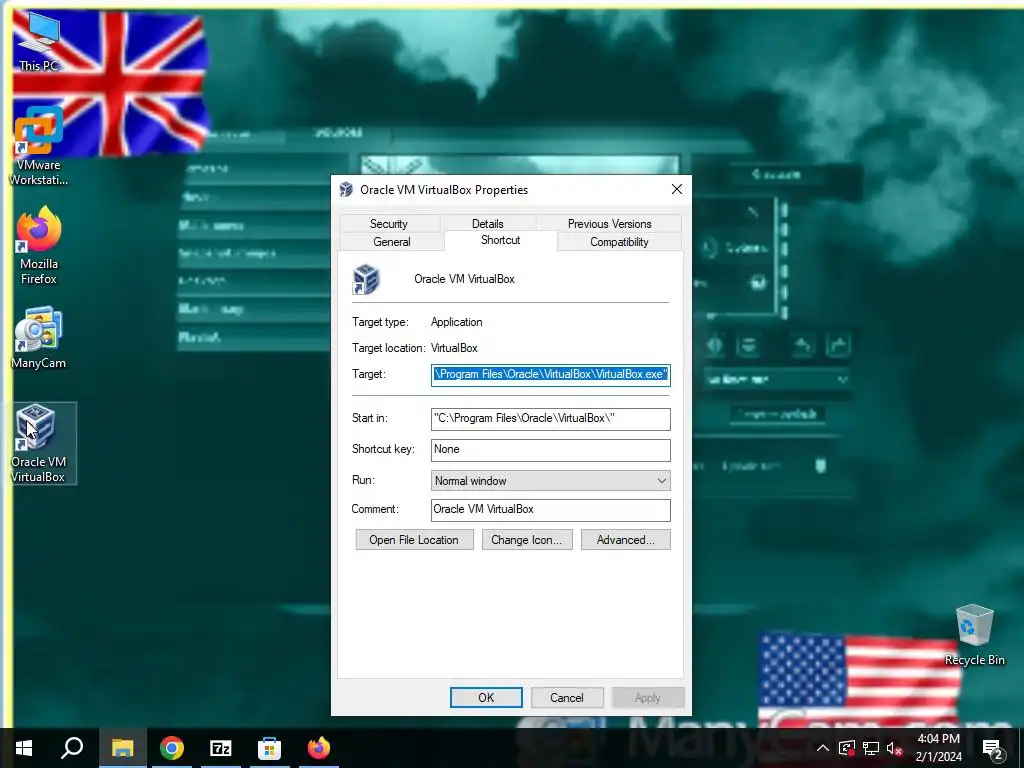Expand the Run dropdown set to Normal window
1024x768 pixels.
[551, 481]
